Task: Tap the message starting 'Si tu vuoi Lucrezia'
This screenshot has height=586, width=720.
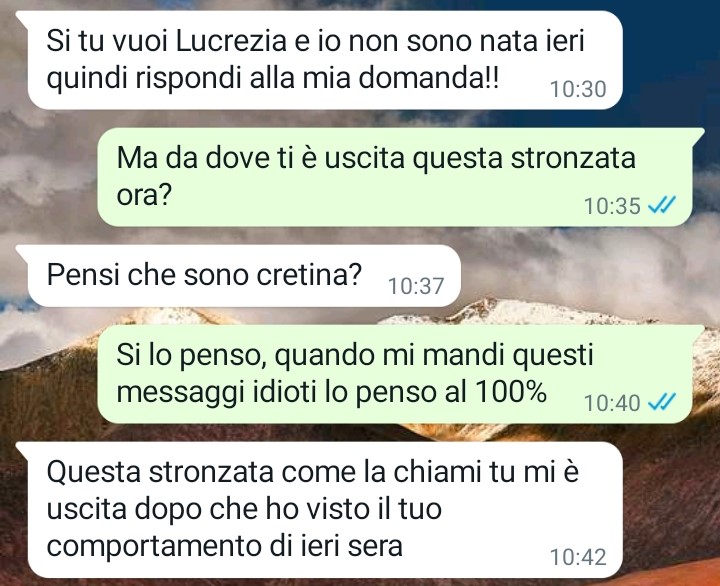Action: [325, 60]
